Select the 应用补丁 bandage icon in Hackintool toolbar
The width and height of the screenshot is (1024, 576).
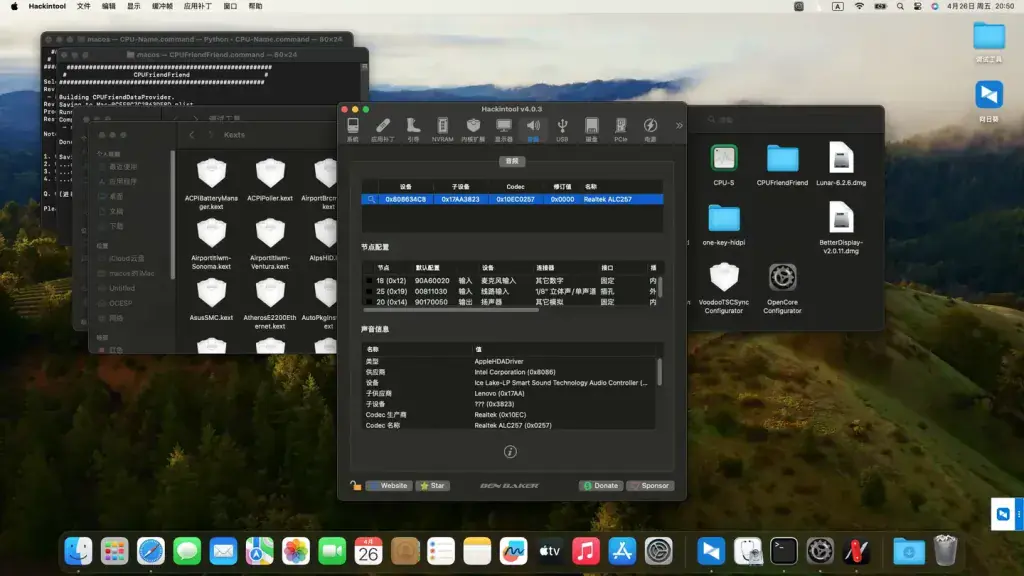(x=383, y=129)
